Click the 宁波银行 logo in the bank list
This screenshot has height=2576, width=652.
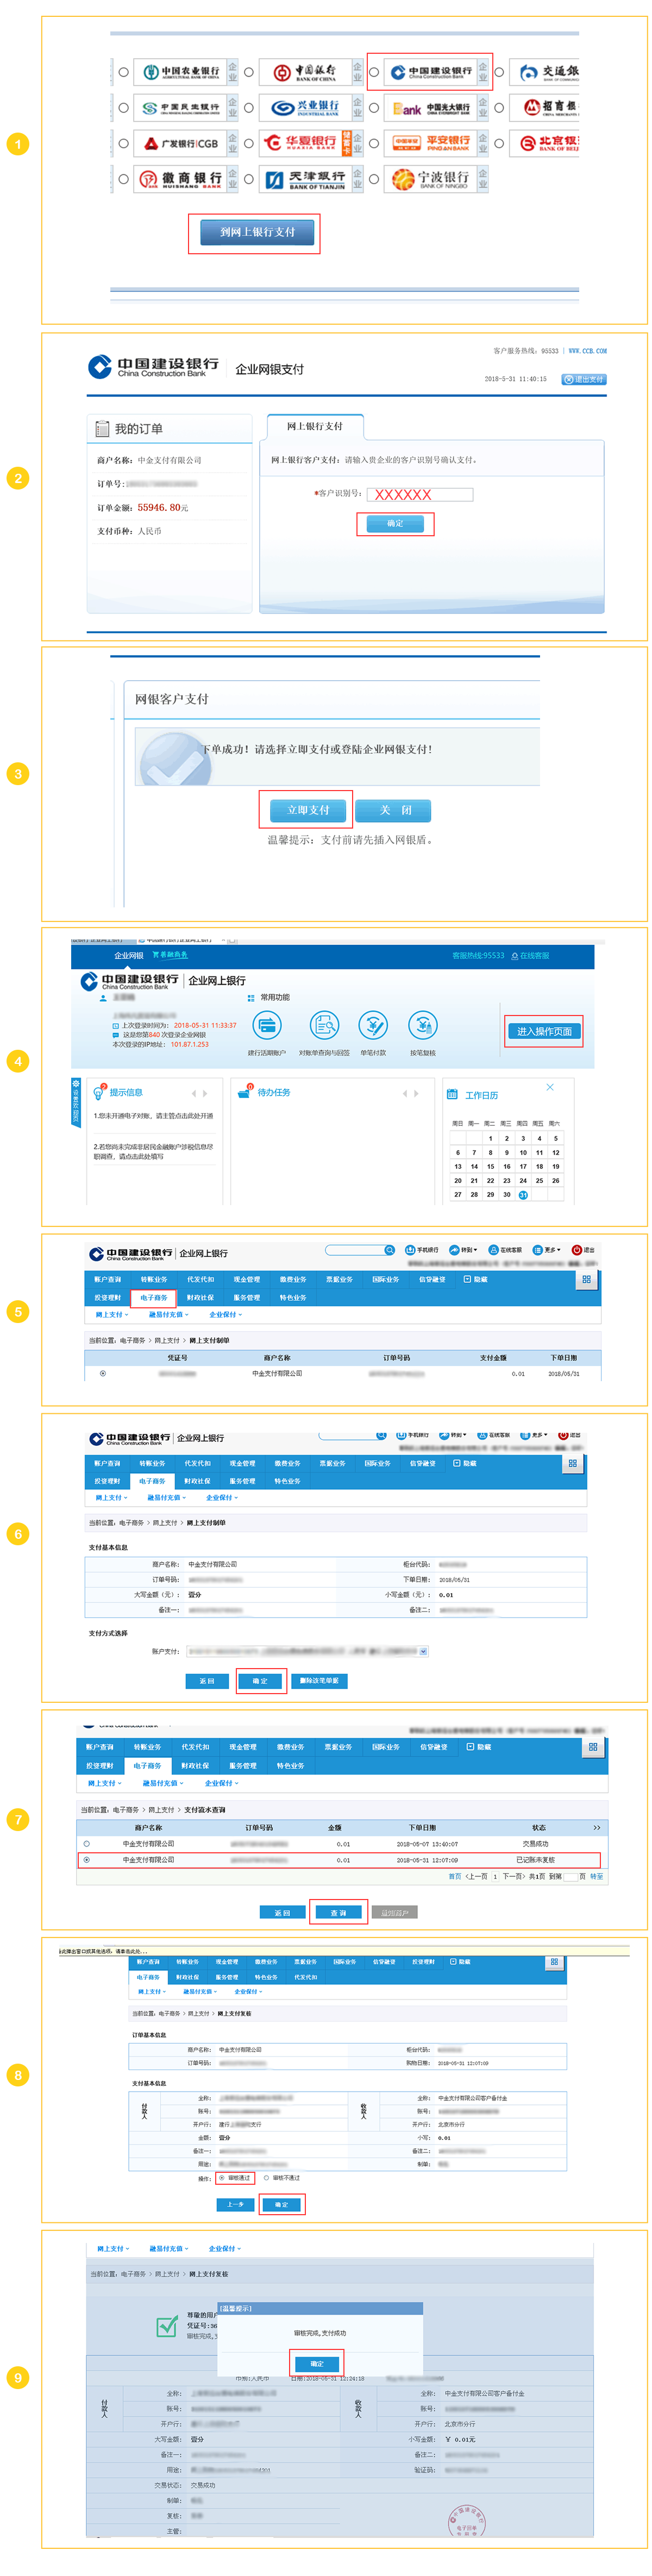[x=430, y=179]
